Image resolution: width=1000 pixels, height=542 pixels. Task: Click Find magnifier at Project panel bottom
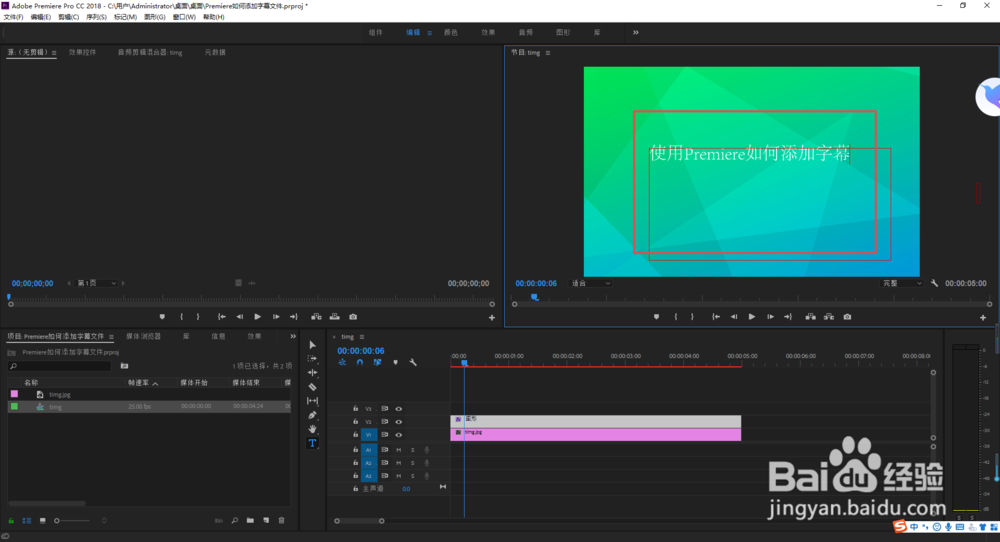(x=235, y=520)
